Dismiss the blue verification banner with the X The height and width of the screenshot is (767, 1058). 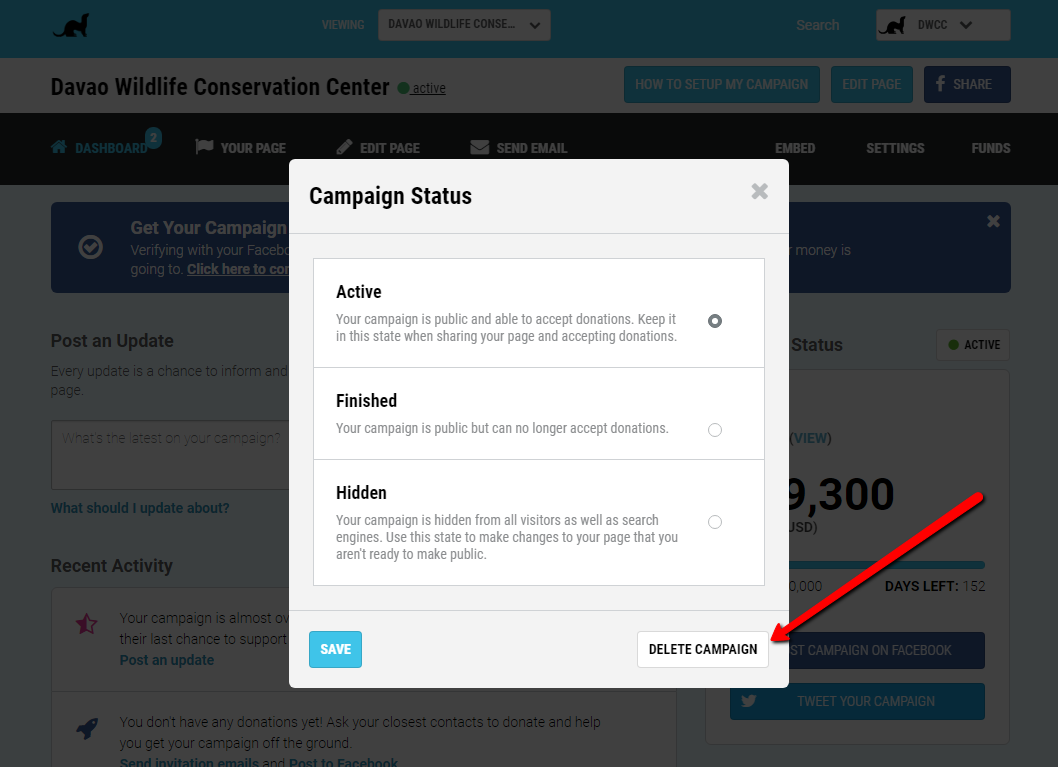click(x=993, y=221)
